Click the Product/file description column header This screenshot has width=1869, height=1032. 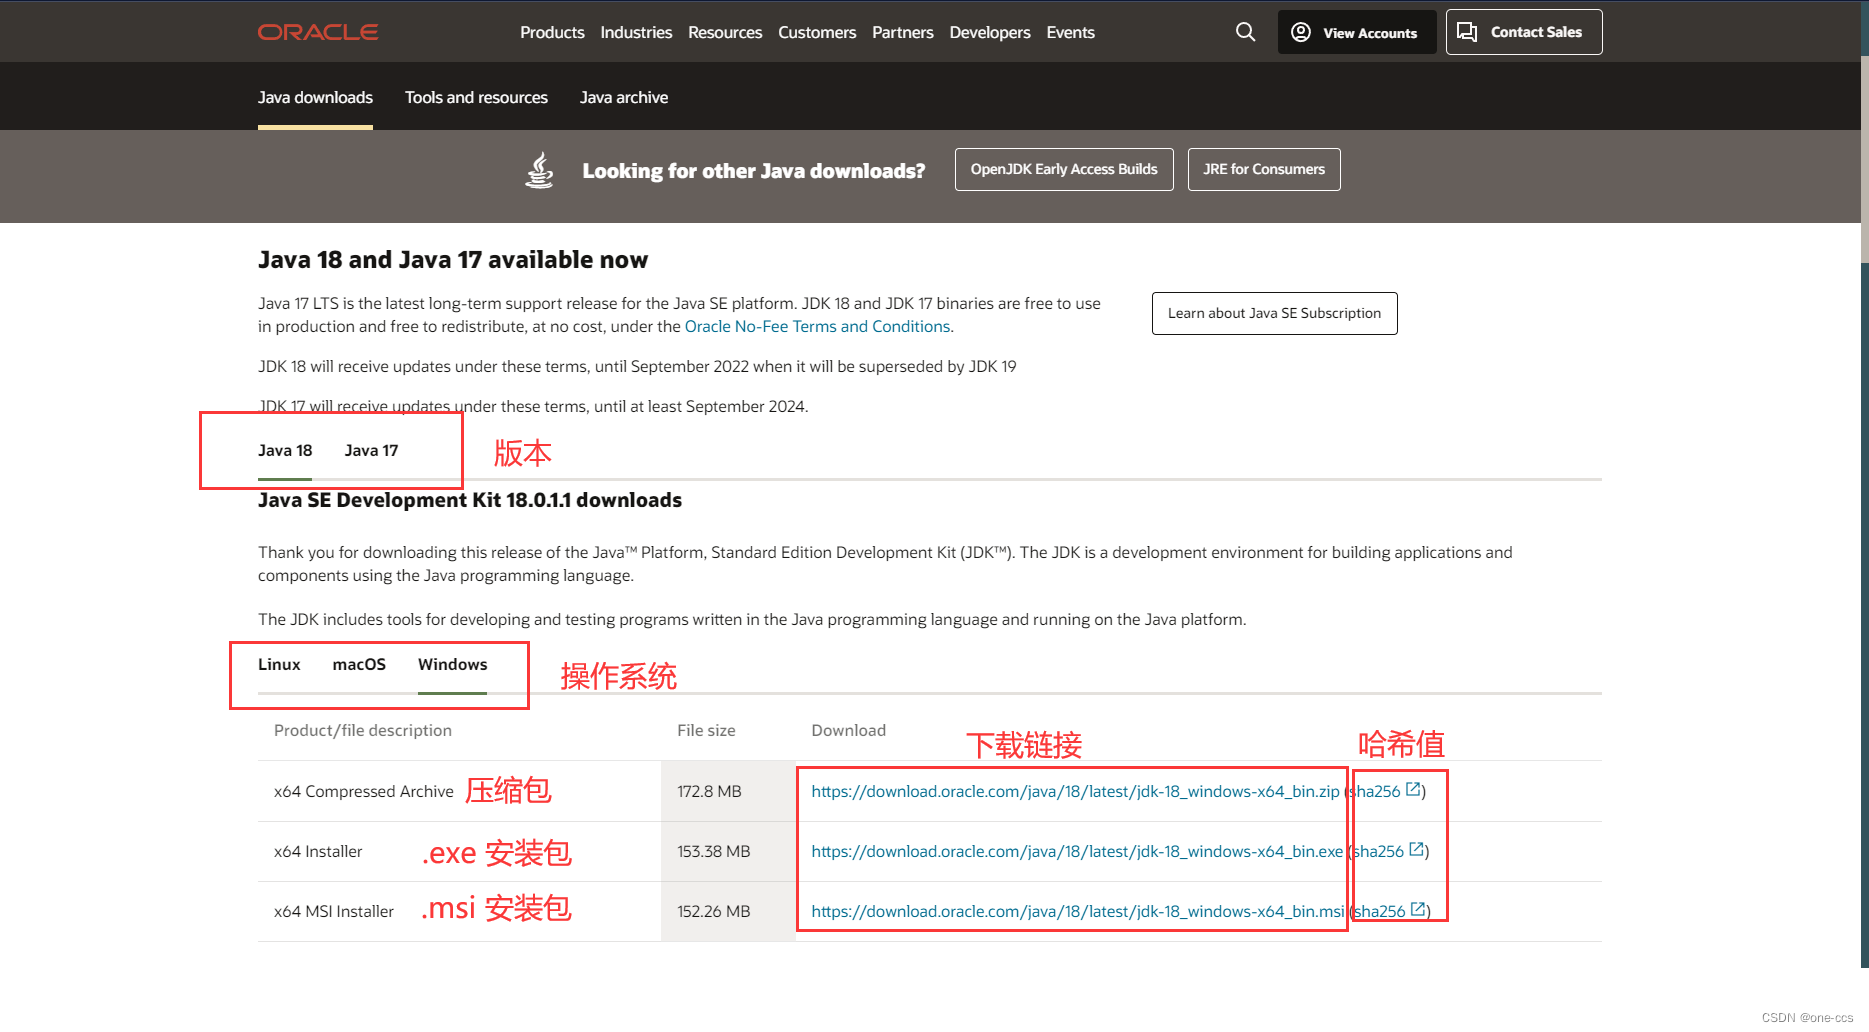[363, 730]
